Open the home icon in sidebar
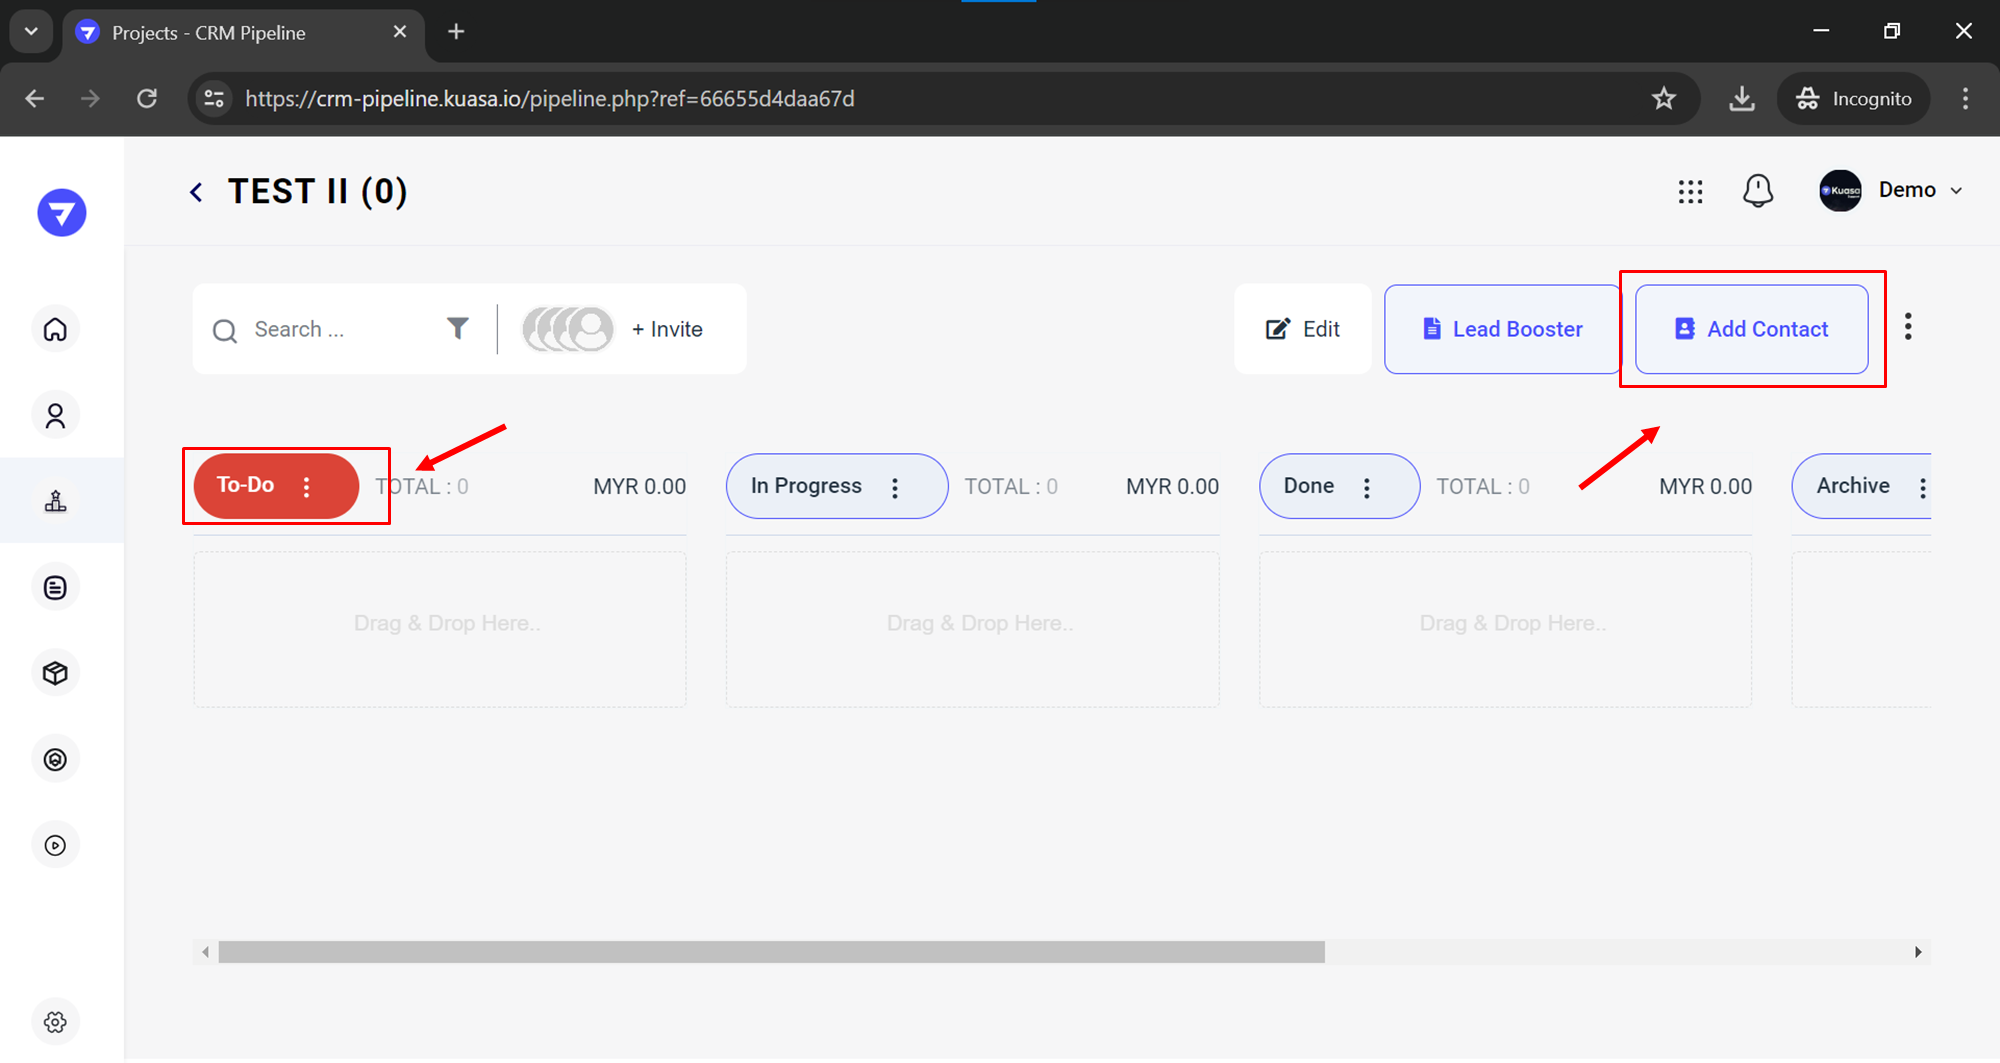 pyautogui.click(x=56, y=329)
